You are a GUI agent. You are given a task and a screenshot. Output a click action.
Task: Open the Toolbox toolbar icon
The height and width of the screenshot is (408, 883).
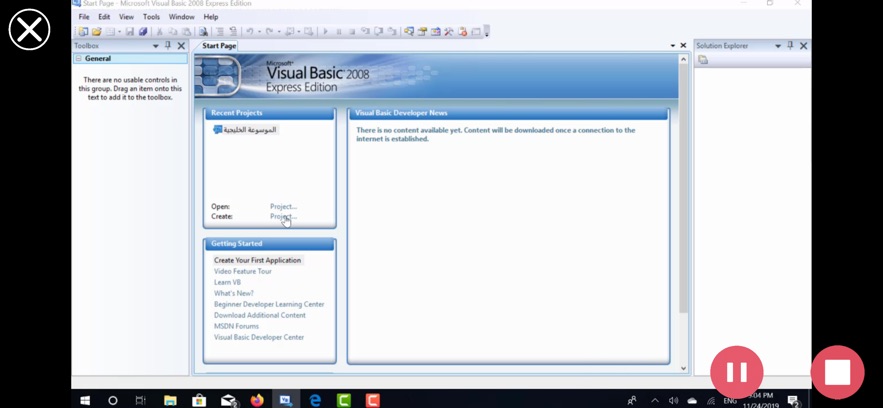448,32
